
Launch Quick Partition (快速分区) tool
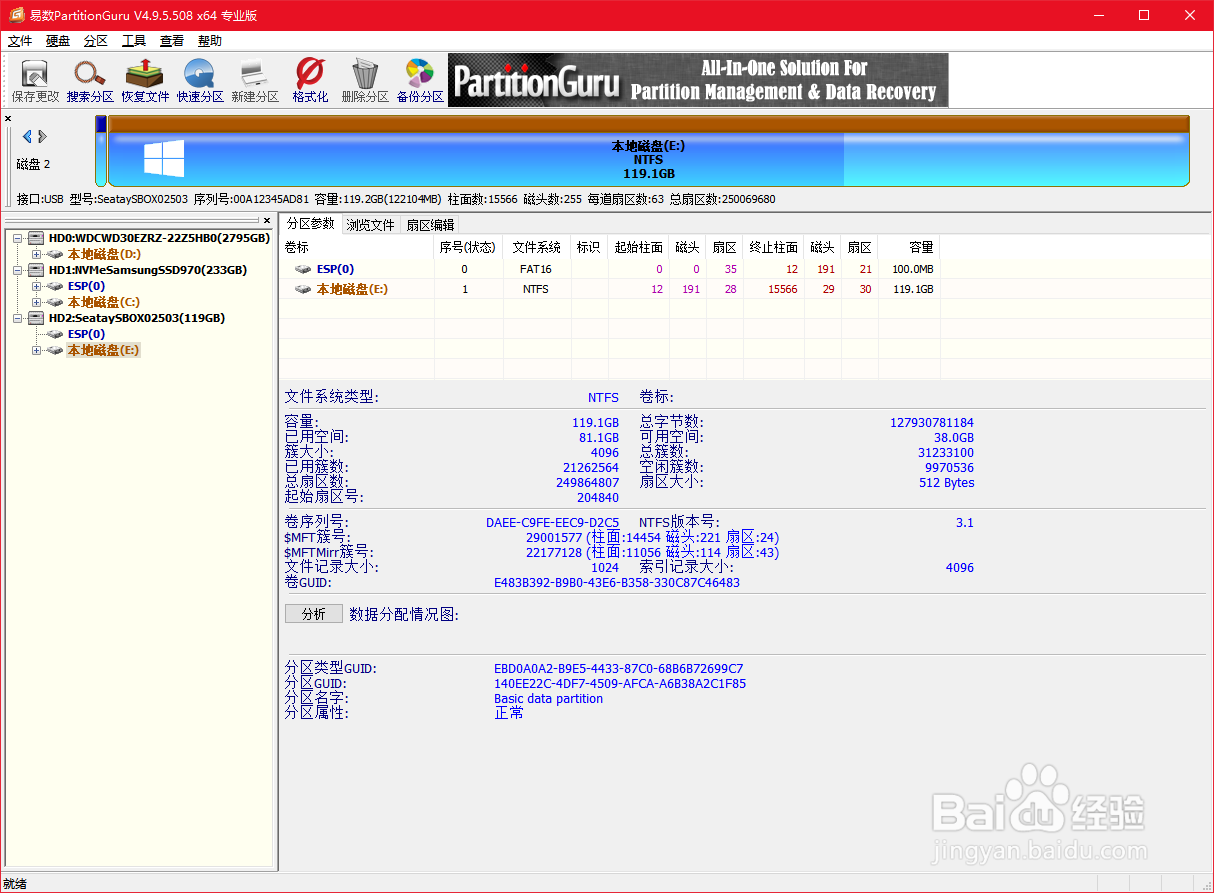(200, 81)
